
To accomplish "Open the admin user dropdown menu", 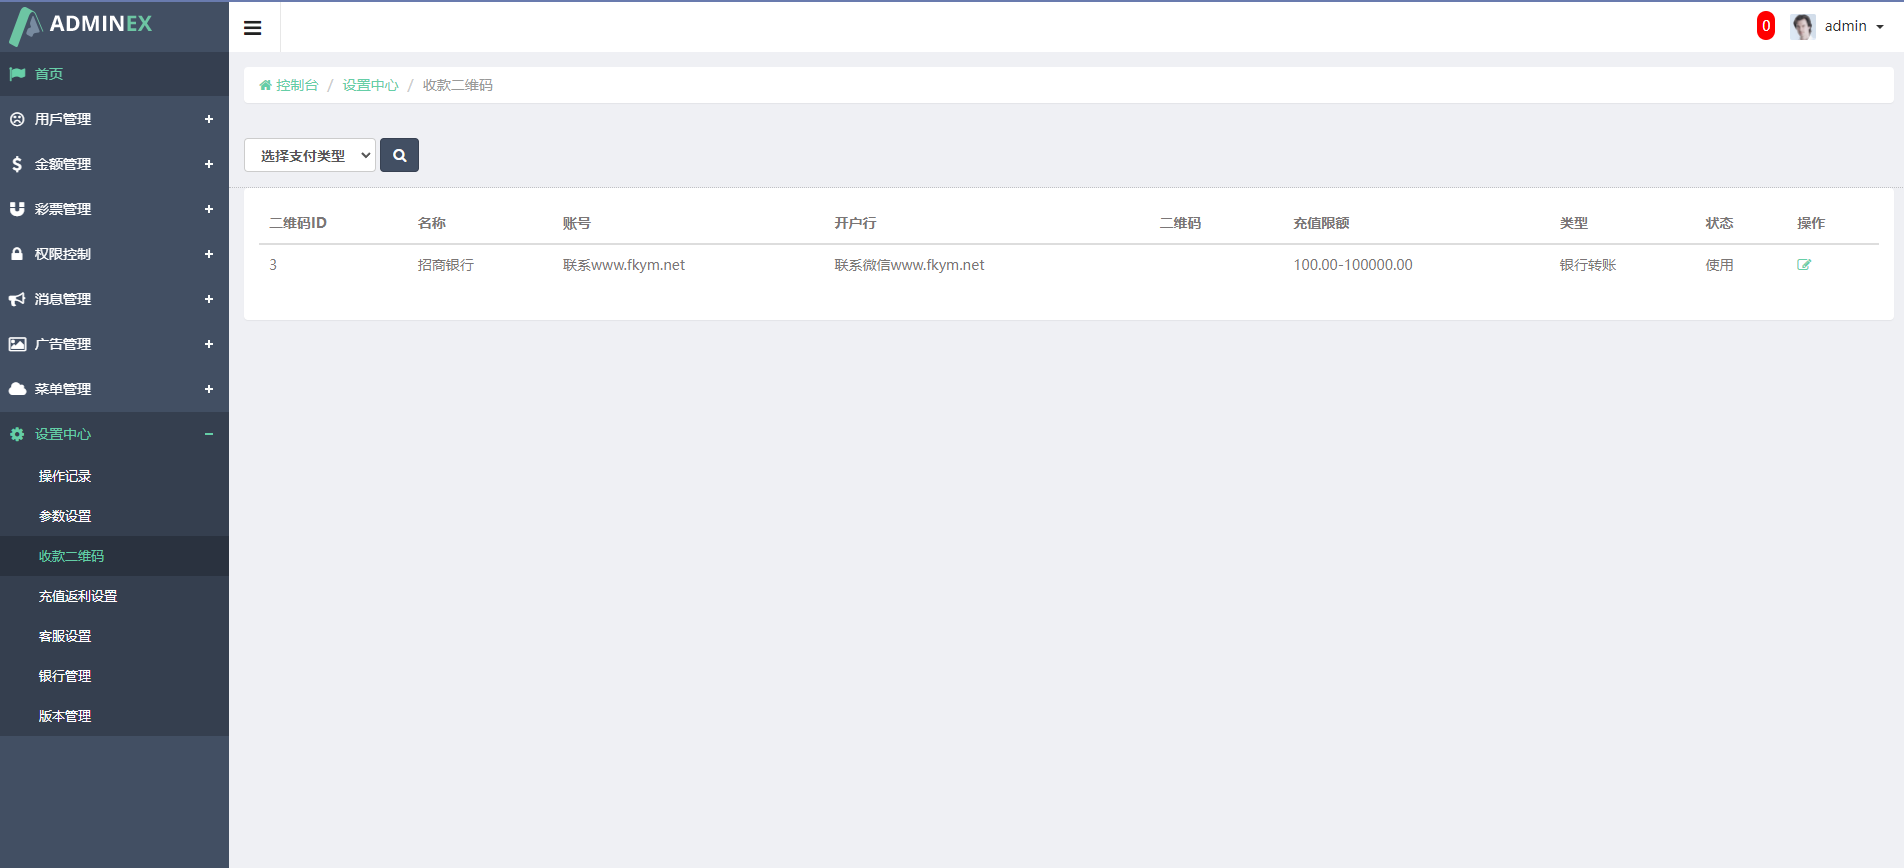I will tap(1853, 27).
